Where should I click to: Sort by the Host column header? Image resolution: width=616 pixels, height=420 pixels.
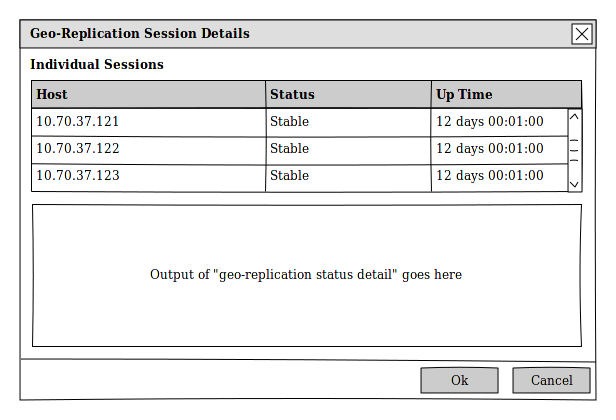point(148,95)
